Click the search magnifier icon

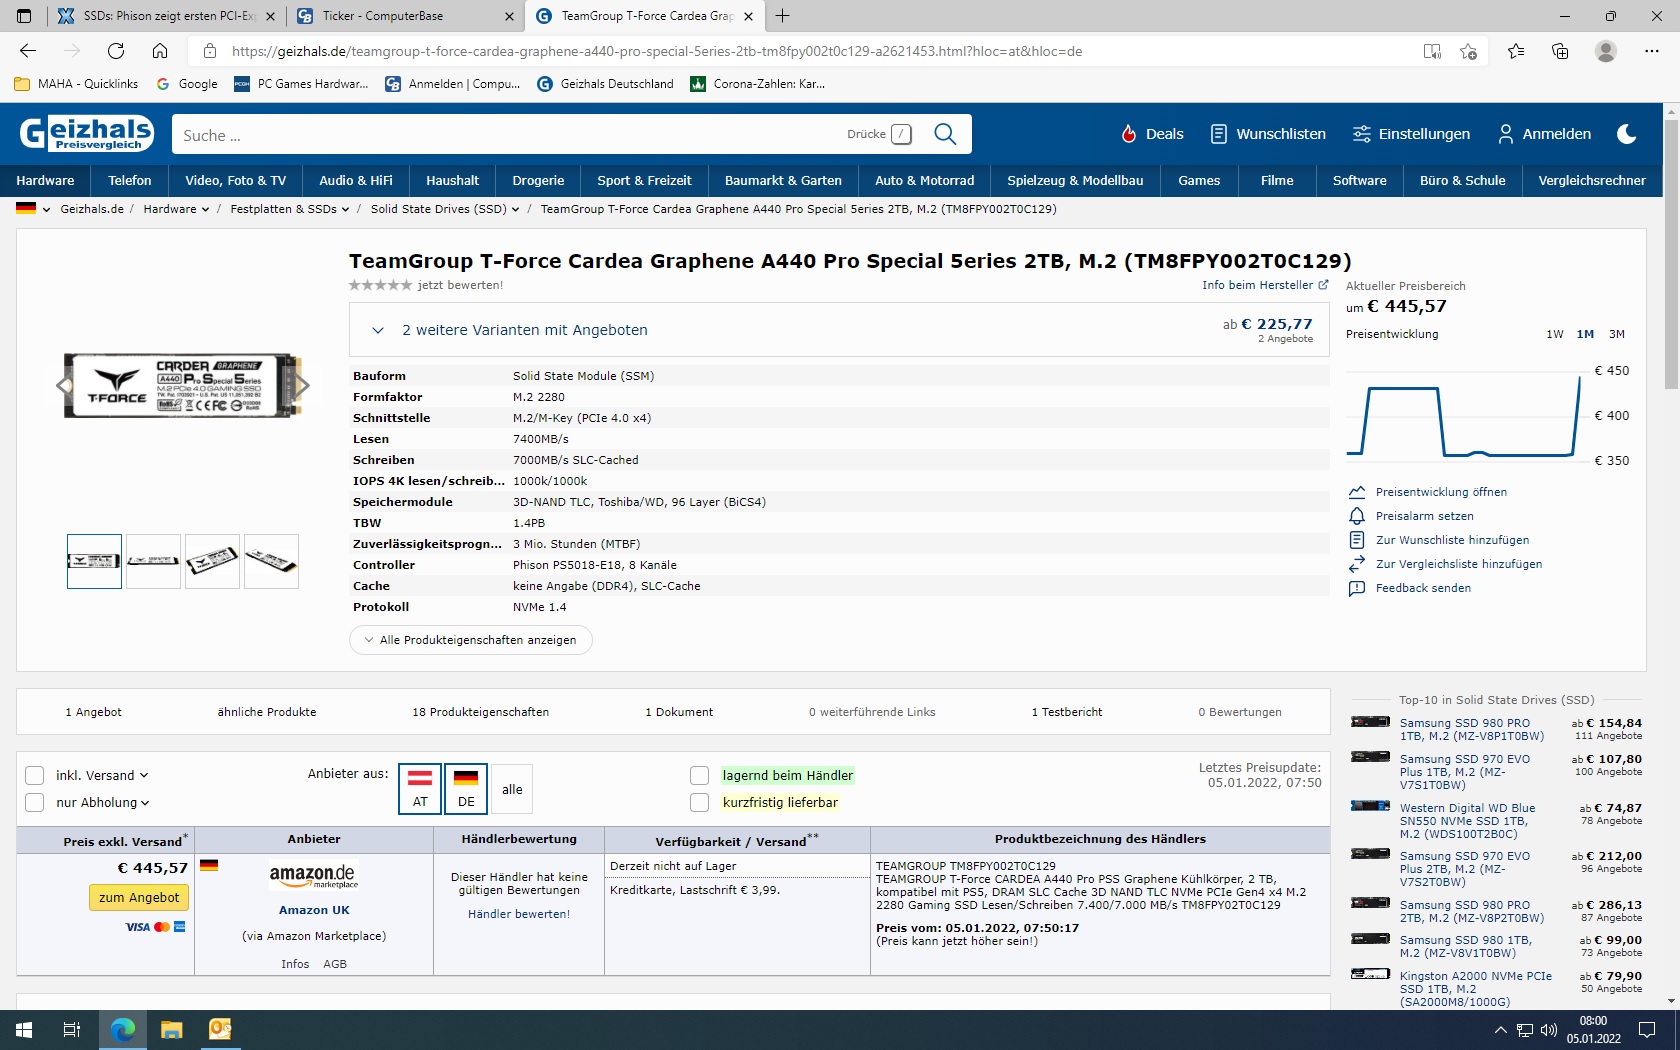pyautogui.click(x=945, y=134)
